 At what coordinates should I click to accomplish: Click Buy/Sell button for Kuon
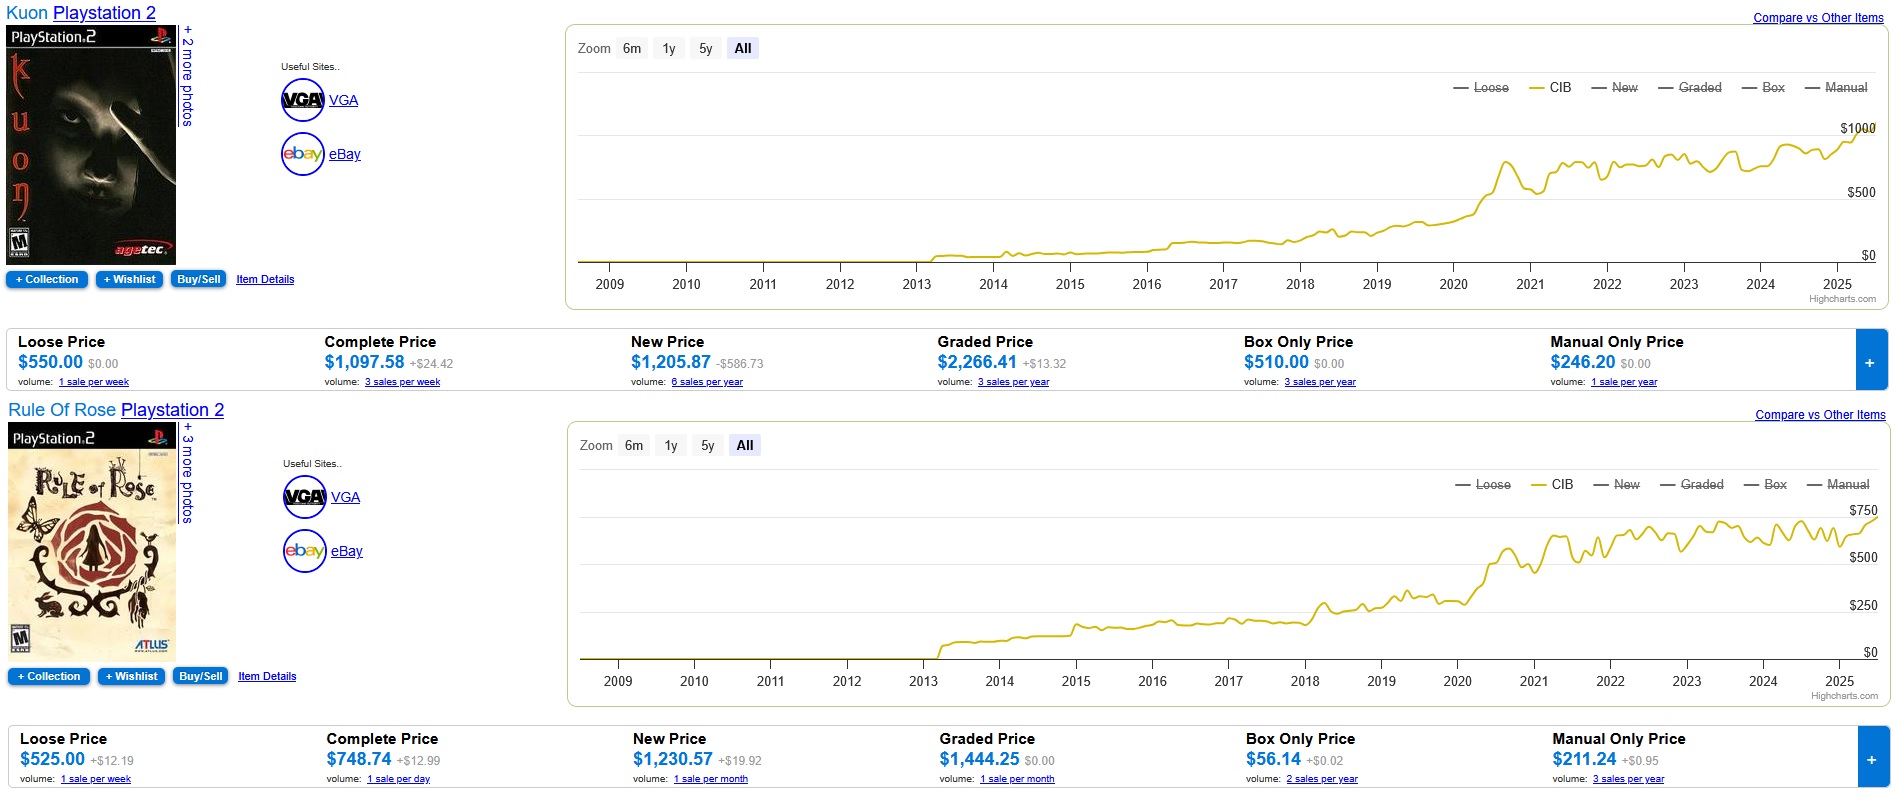click(x=199, y=280)
